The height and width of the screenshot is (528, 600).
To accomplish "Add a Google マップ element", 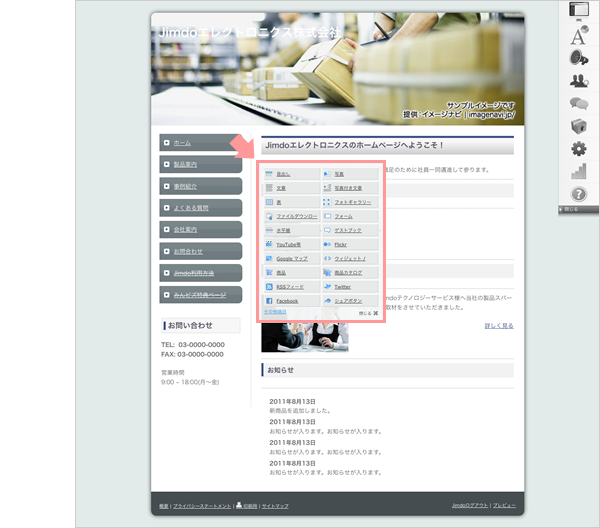I will point(292,259).
